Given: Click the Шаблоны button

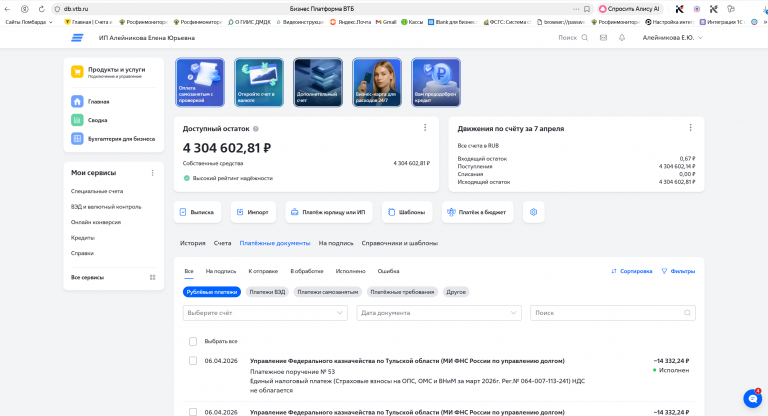Looking at the screenshot, I should pos(407,212).
